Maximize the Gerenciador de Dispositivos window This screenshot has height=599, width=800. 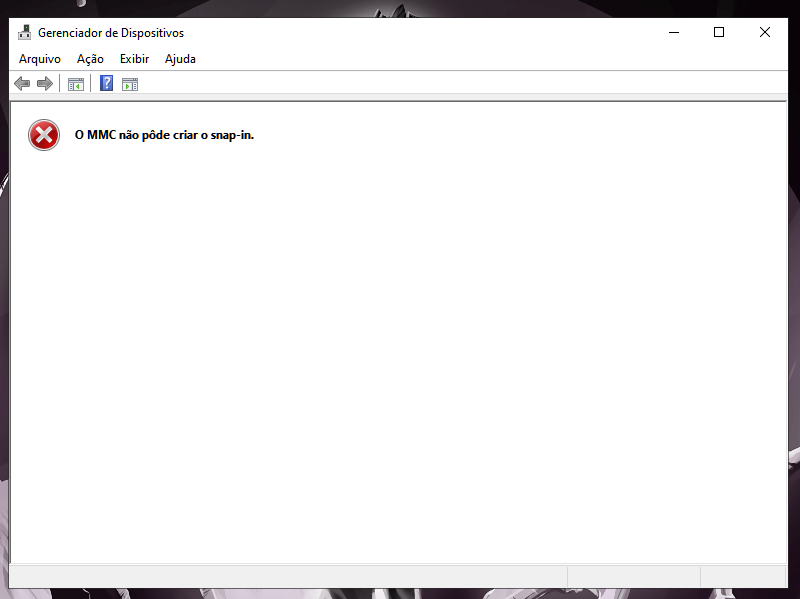point(719,32)
